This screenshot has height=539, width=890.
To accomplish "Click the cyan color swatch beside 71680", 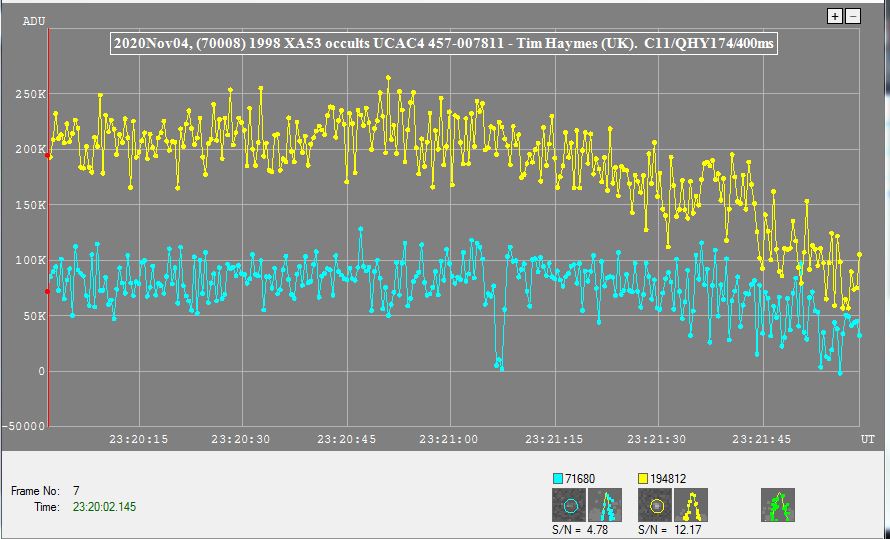I will [558, 479].
